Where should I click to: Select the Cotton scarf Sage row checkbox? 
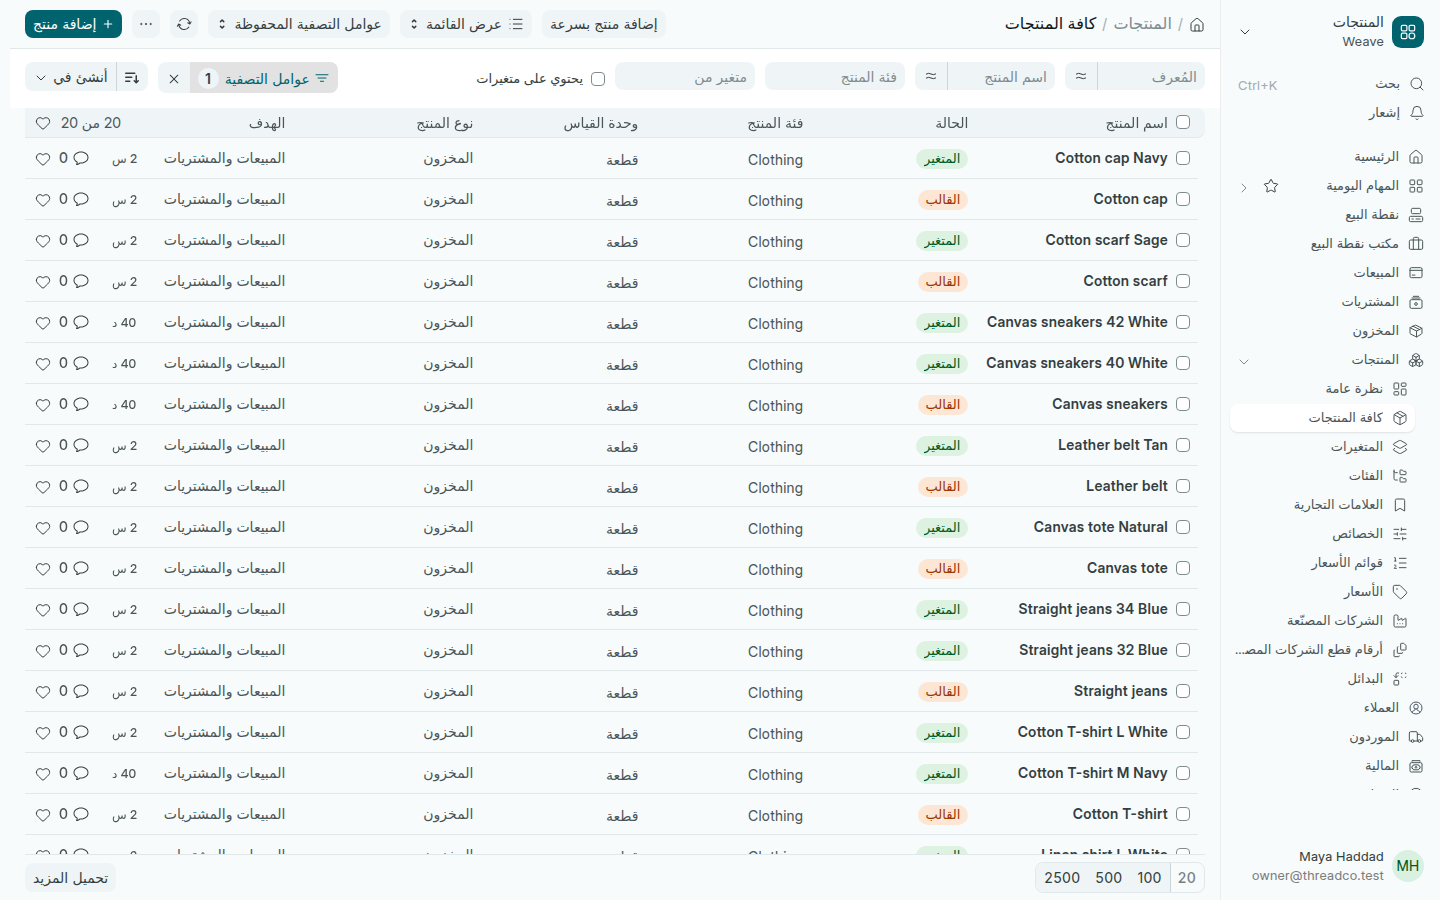[1183, 240]
